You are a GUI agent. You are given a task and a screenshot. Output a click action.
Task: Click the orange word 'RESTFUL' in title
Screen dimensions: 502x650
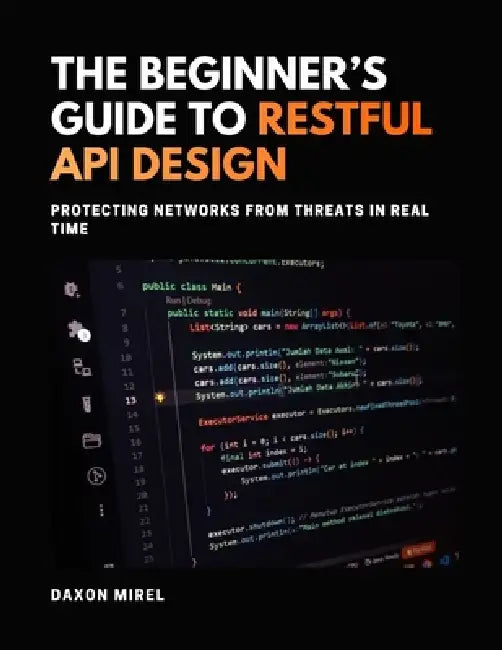coord(345,117)
